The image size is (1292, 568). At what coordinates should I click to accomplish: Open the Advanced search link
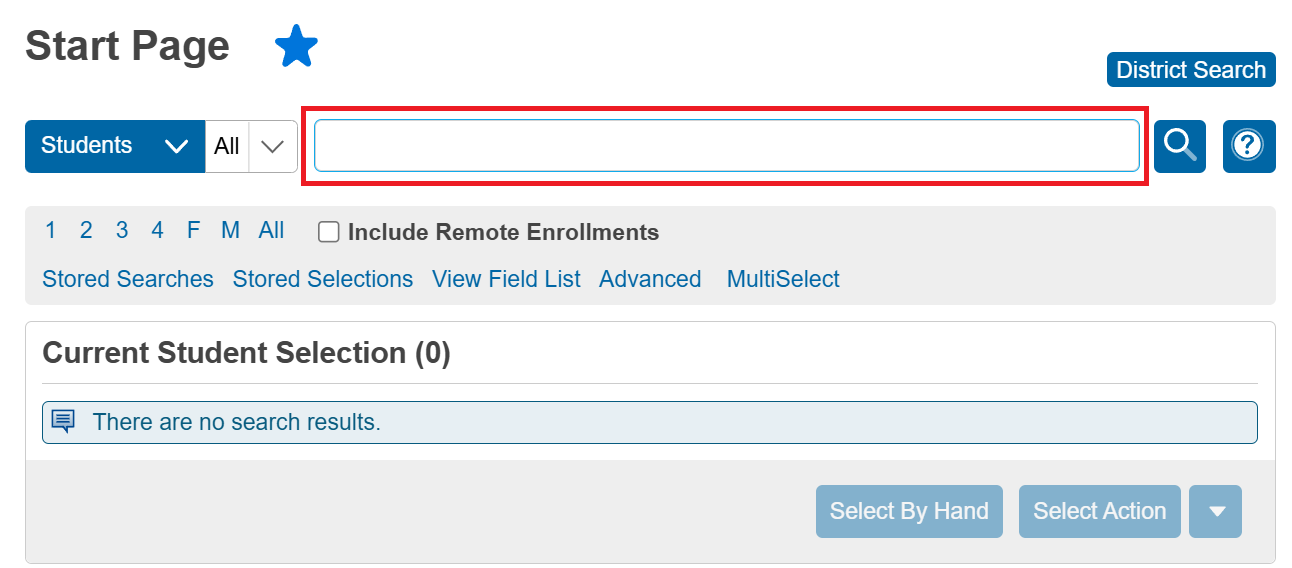(x=650, y=279)
